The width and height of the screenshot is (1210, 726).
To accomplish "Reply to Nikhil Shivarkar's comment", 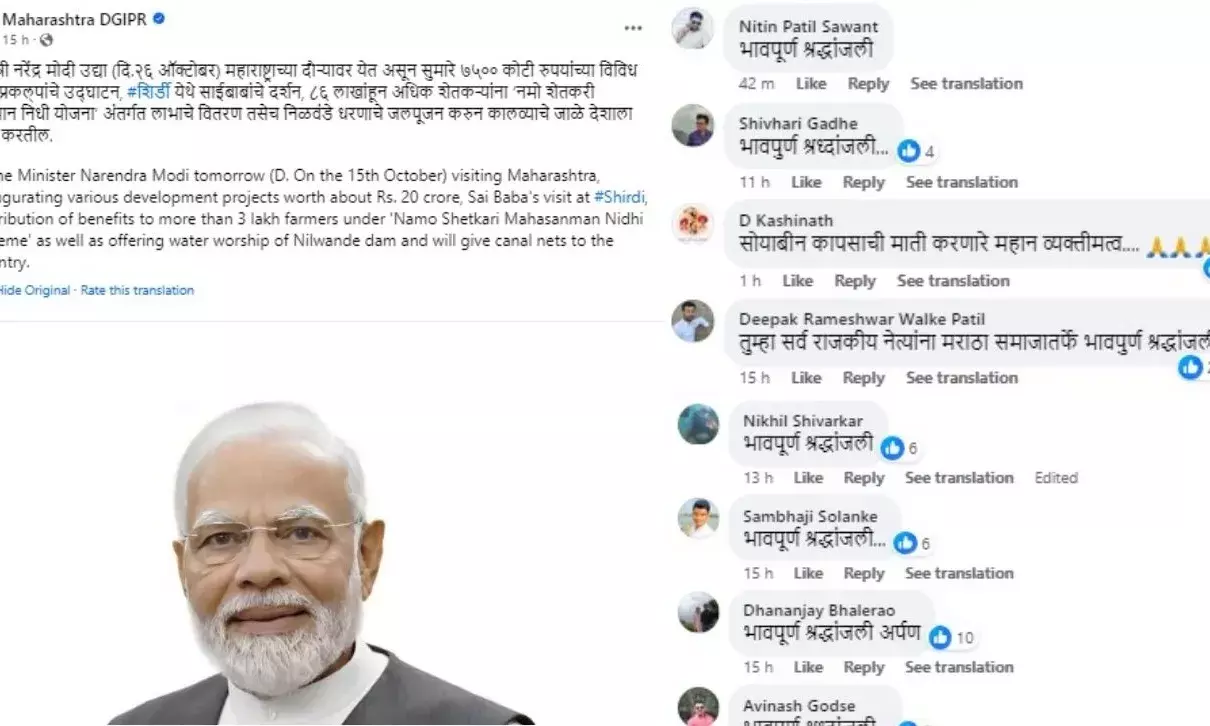I will pyautogui.click(x=864, y=478).
